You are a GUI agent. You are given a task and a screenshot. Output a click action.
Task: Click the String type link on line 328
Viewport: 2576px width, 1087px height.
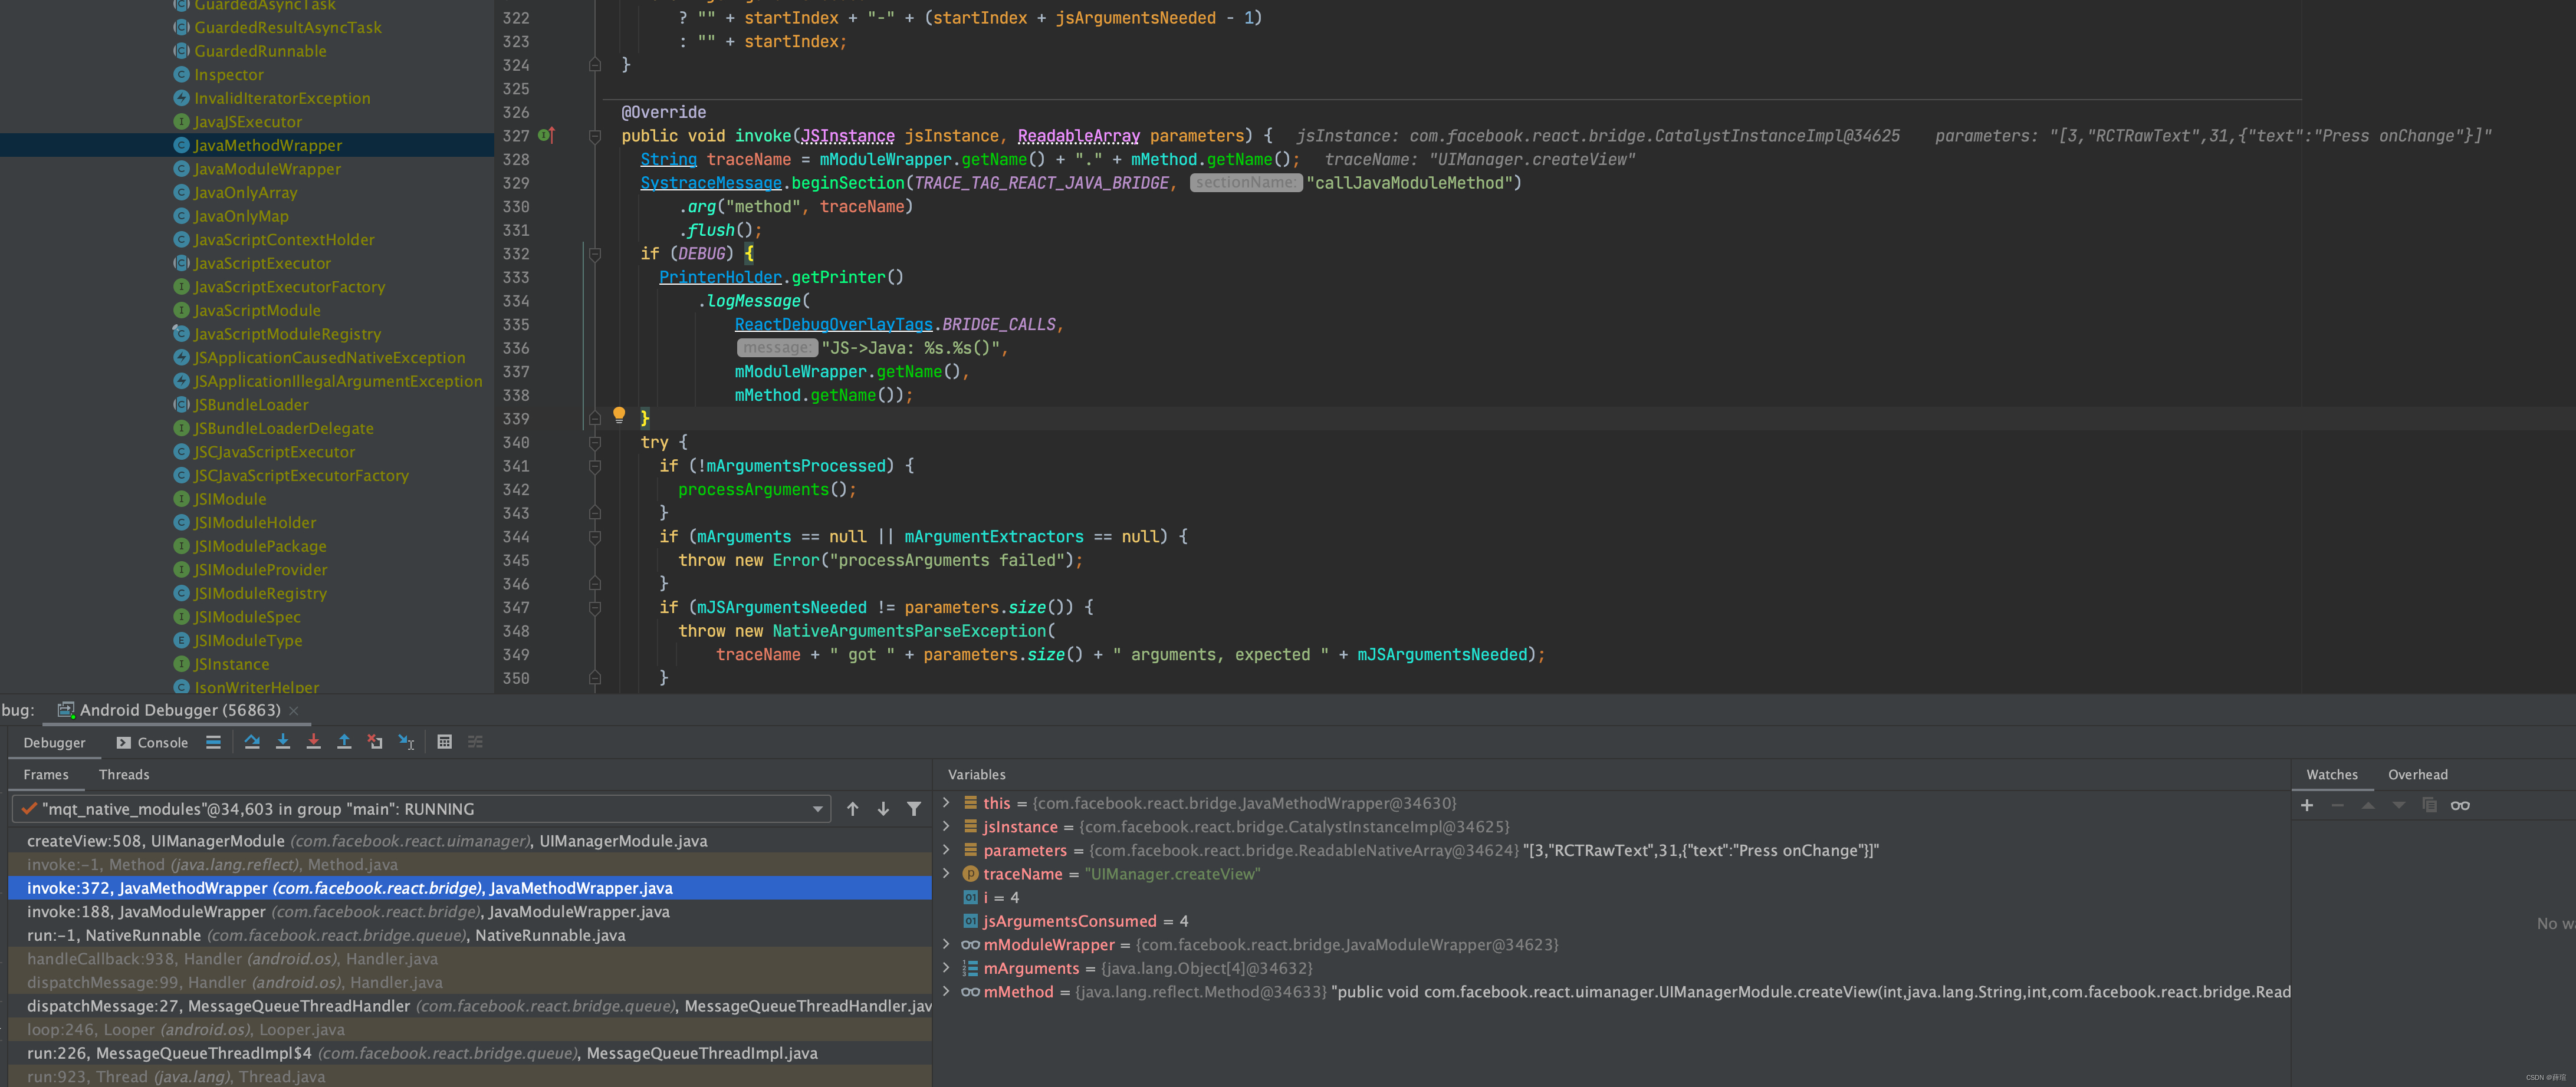coord(668,159)
